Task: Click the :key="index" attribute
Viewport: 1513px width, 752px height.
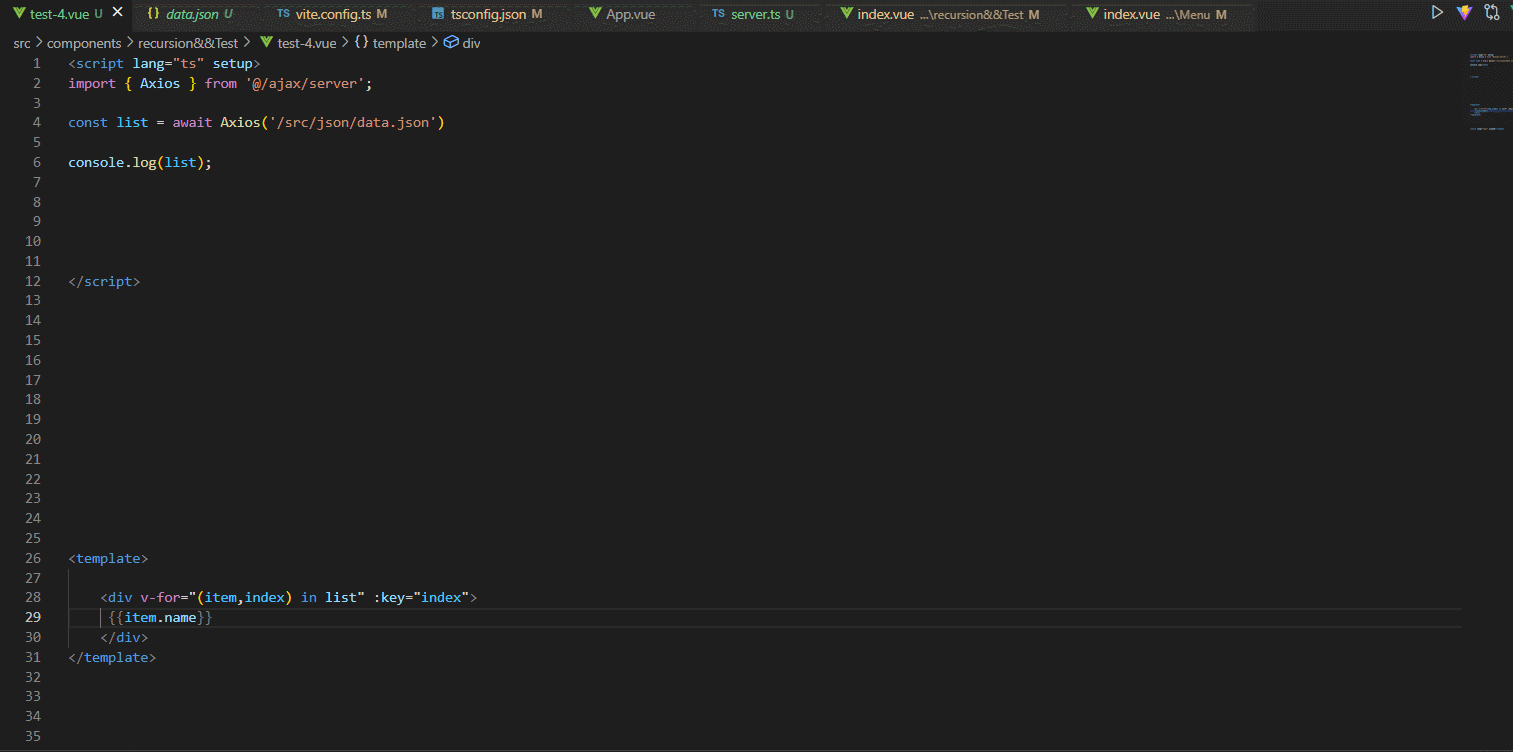Action: (422, 597)
